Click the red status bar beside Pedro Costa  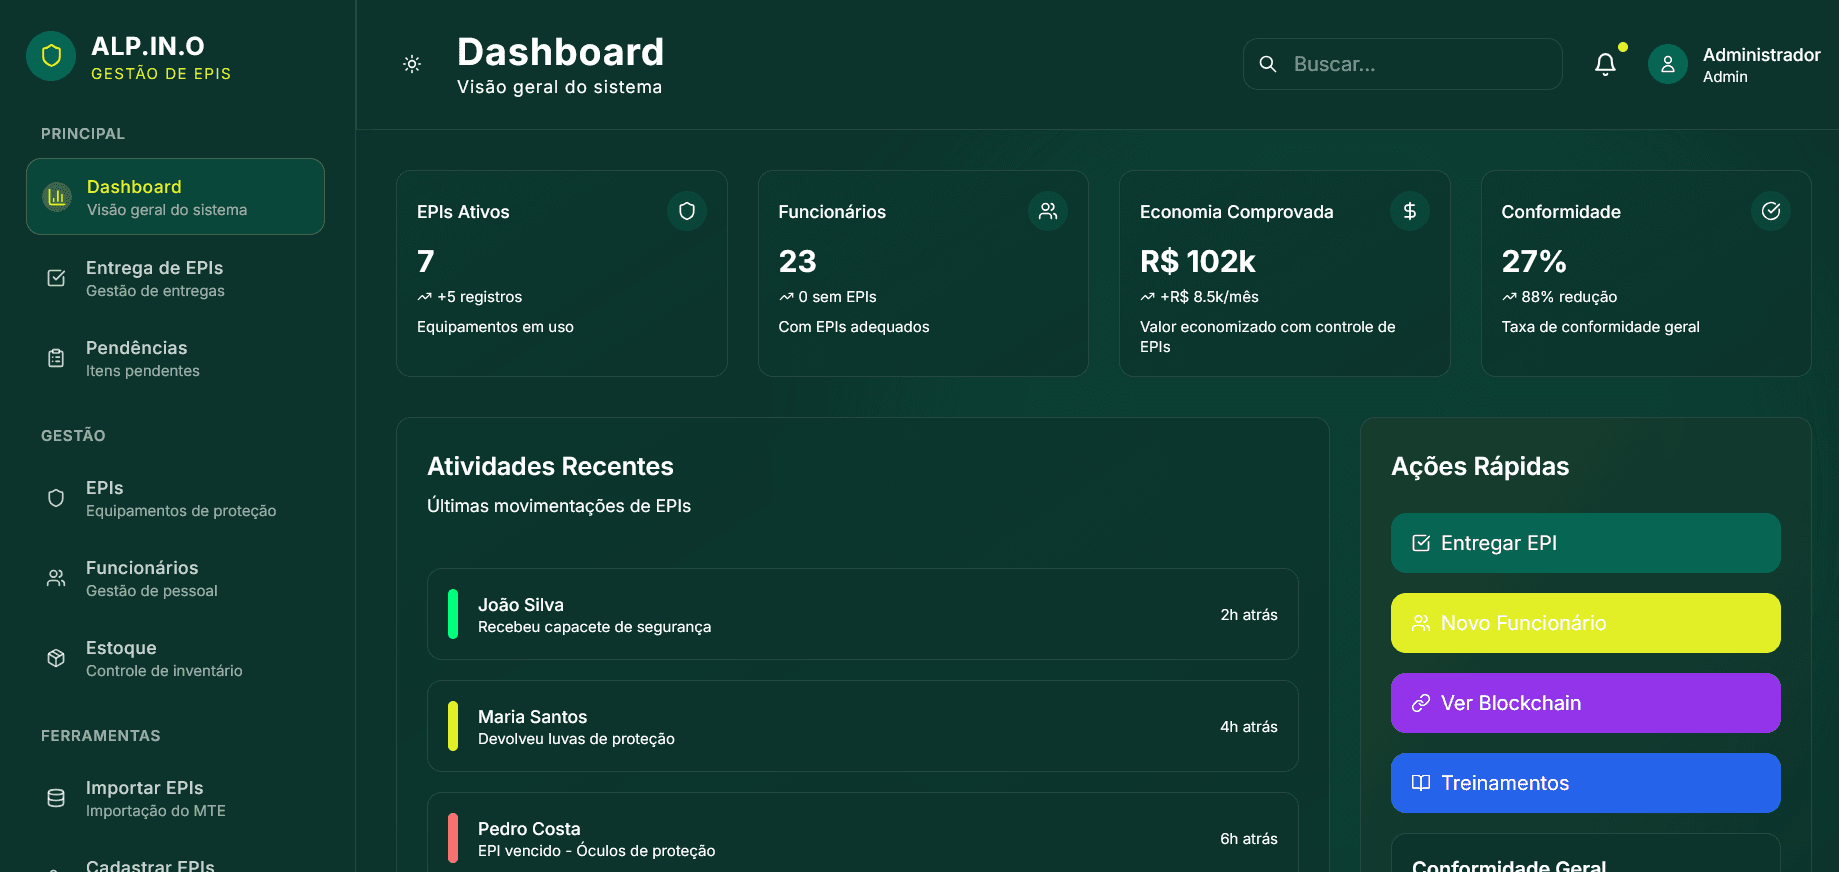click(453, 838)
